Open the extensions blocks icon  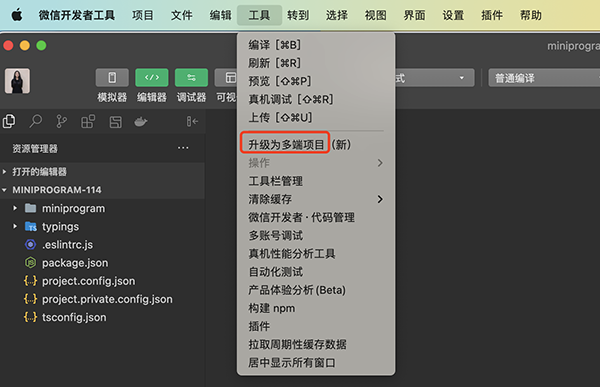88,122
